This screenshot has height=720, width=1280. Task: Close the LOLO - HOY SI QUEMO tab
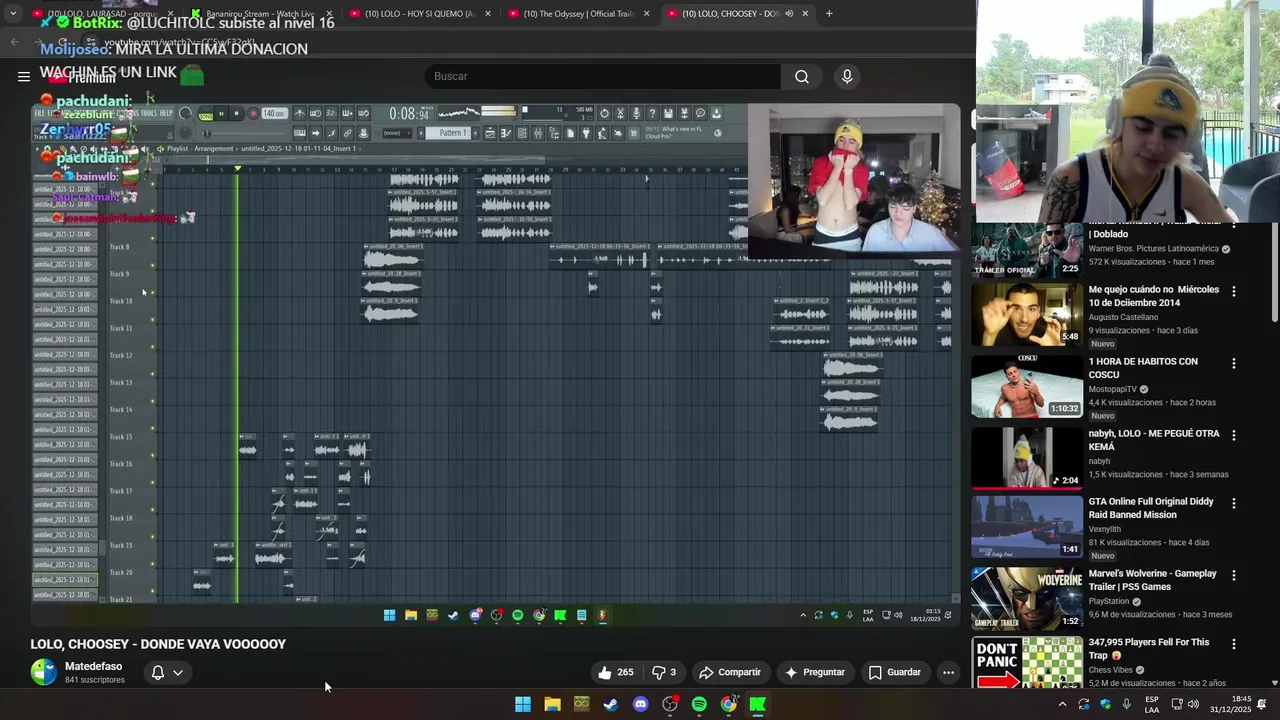[488, 13]
